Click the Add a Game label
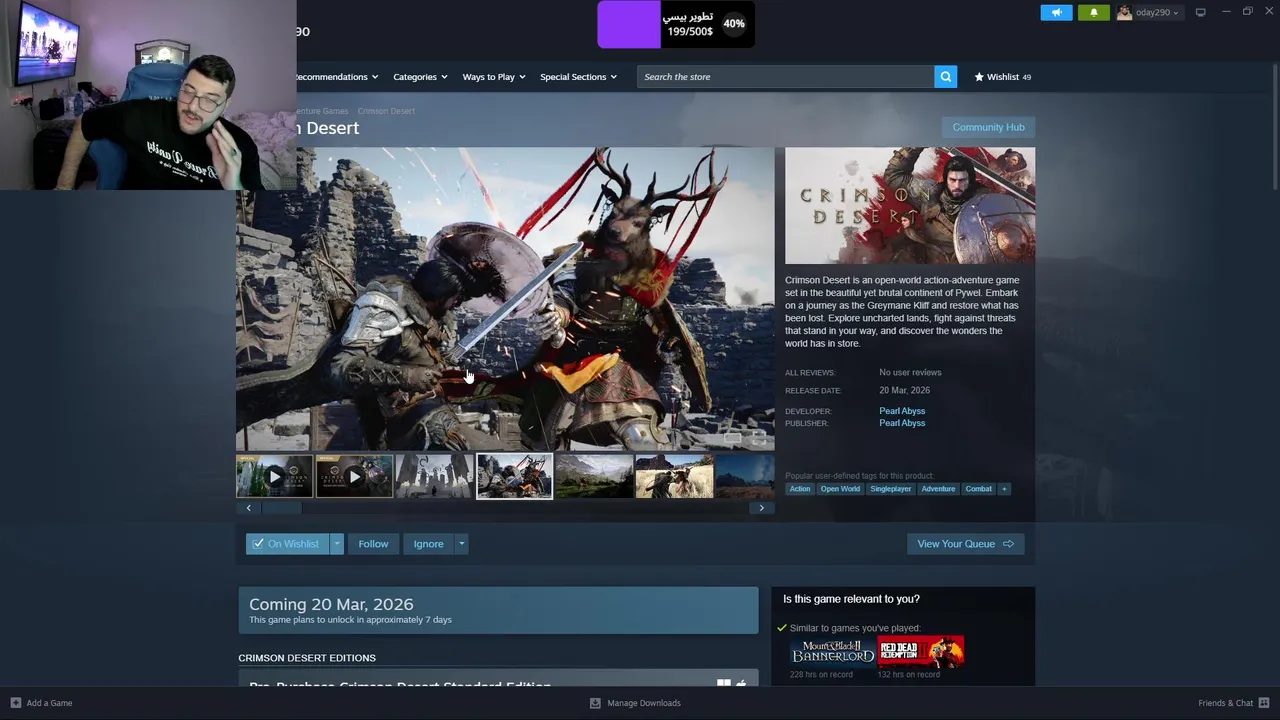 tap(49, 703)
